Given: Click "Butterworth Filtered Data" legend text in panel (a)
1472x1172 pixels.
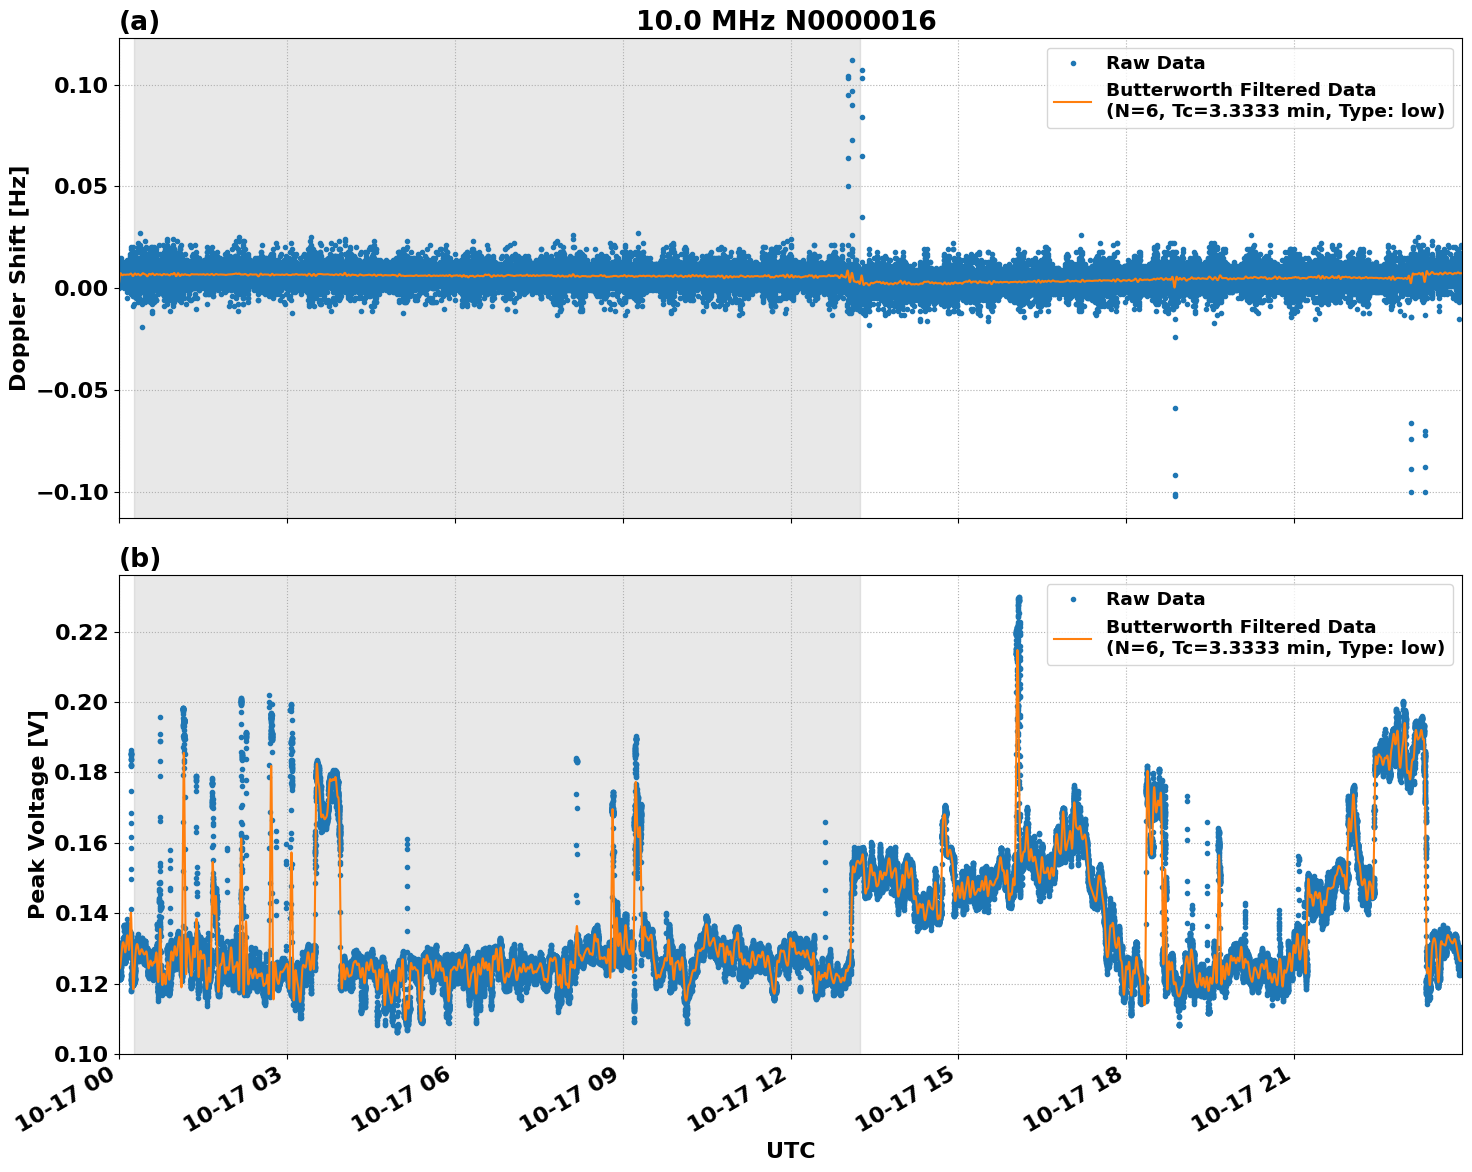Looking at the screenshot, I should pos(1240,90).
